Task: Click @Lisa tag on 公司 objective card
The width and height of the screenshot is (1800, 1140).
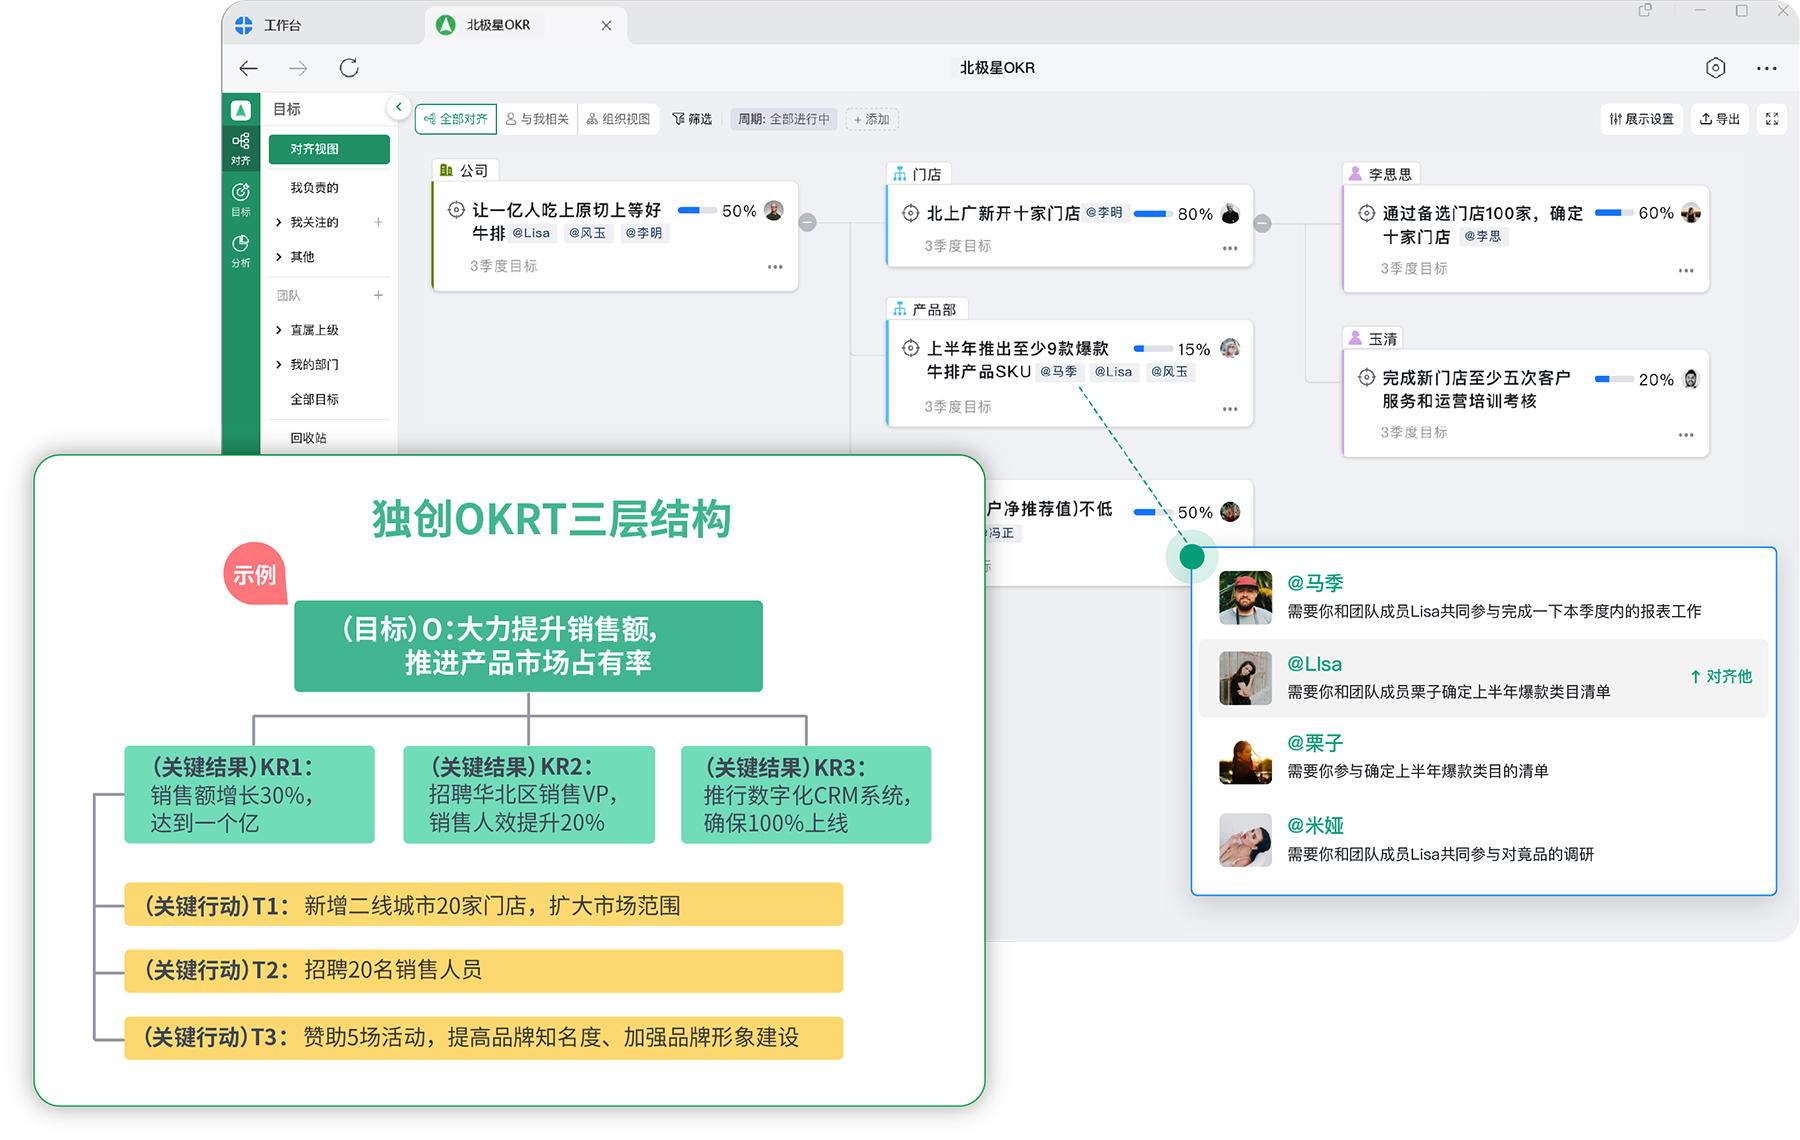Action: point(531,233)
